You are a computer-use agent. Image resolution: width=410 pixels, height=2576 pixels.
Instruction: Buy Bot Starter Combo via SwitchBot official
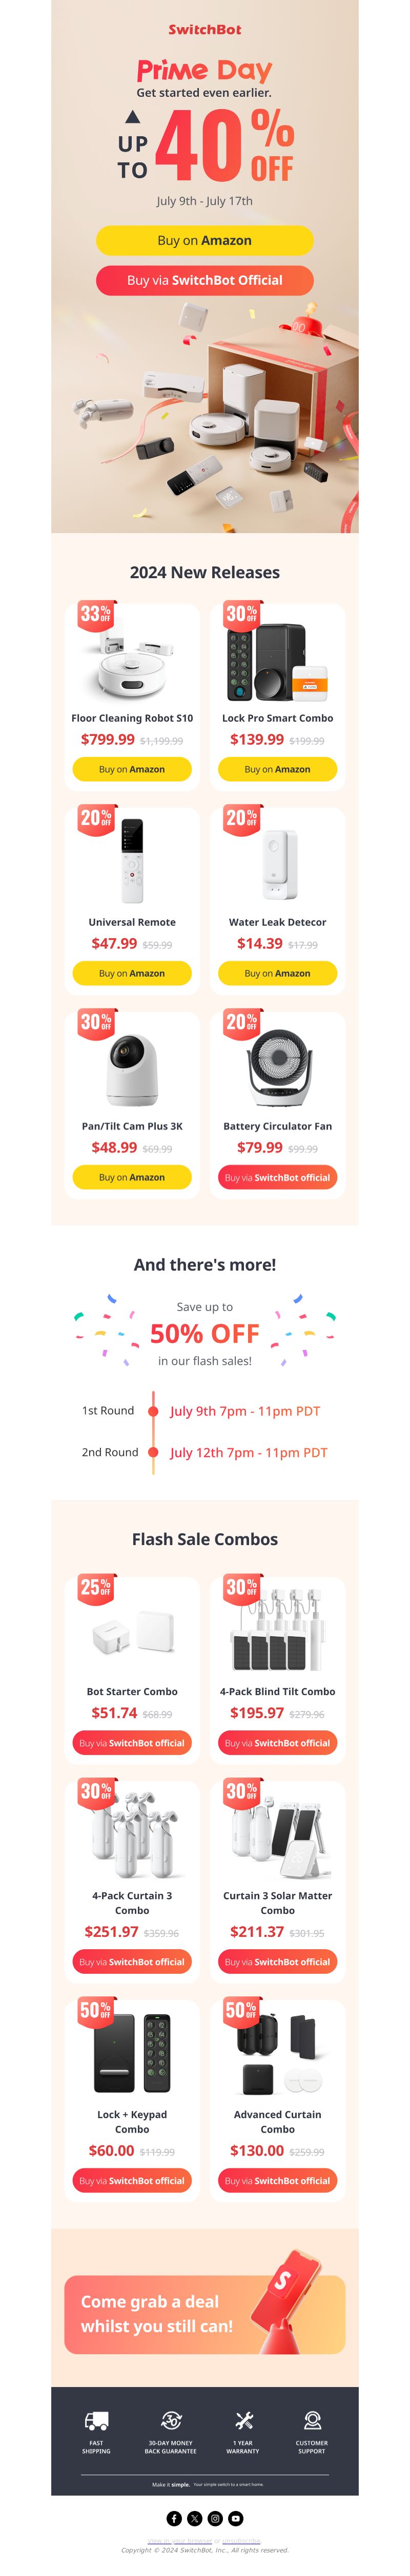[132, 1743]
